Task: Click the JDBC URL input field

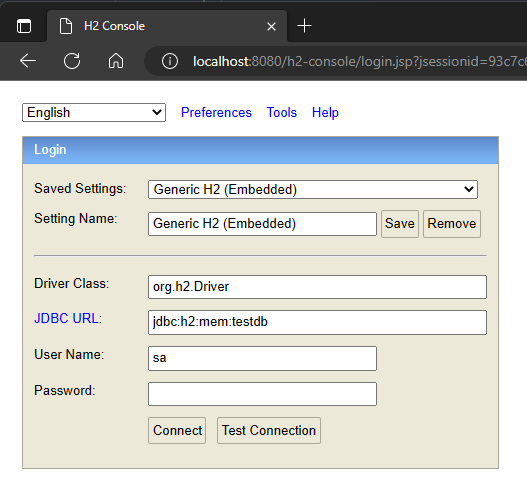Action: pos(317,322)
